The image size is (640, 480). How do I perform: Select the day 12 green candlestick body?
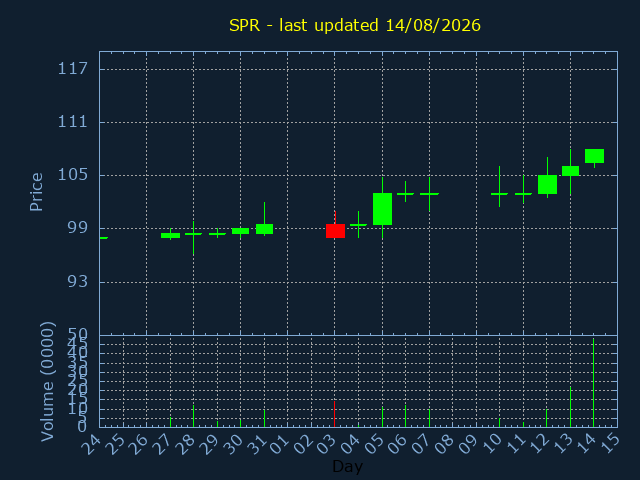[547, 184]
